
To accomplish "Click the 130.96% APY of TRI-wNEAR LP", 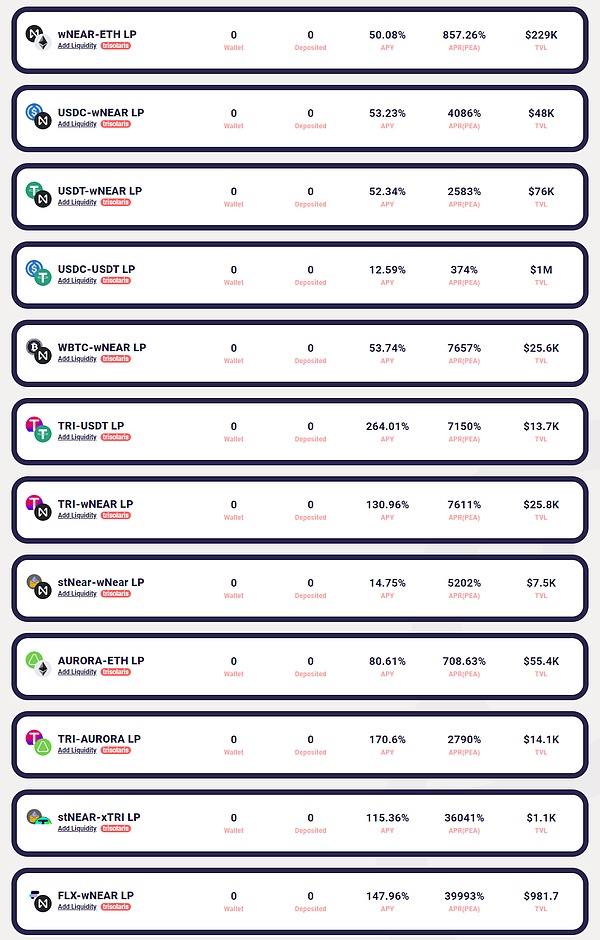I will [387, 505].
